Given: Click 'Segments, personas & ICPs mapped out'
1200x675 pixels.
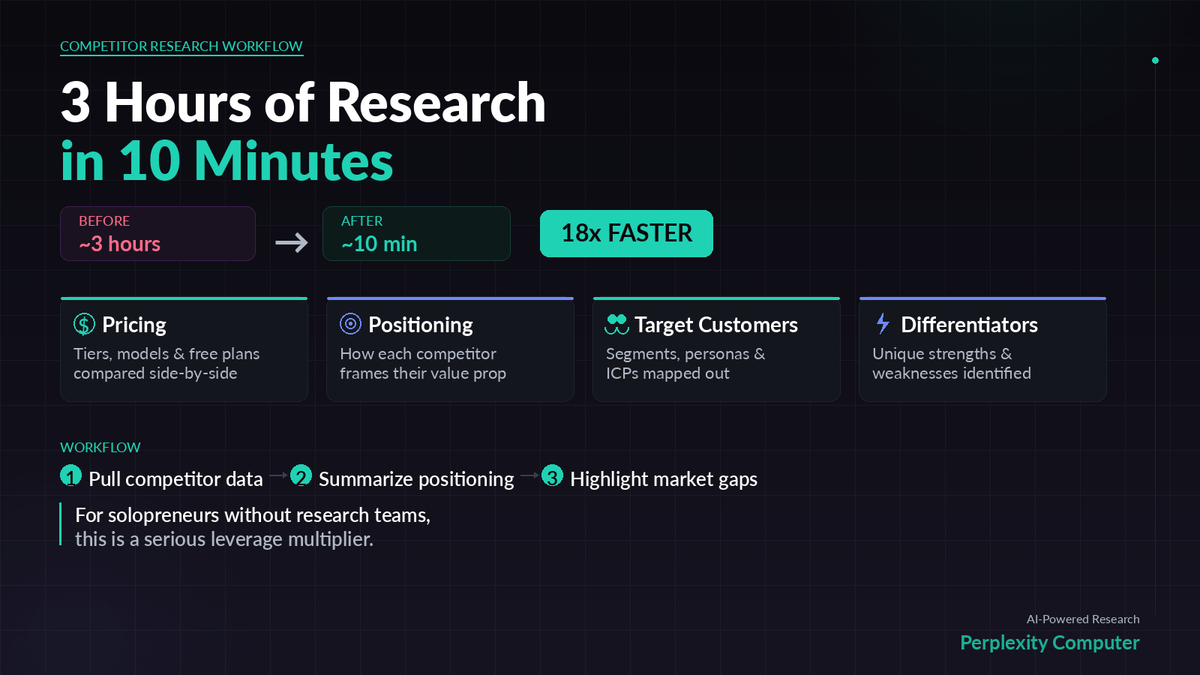Looking at the screenshot, I should click(686, 364).
